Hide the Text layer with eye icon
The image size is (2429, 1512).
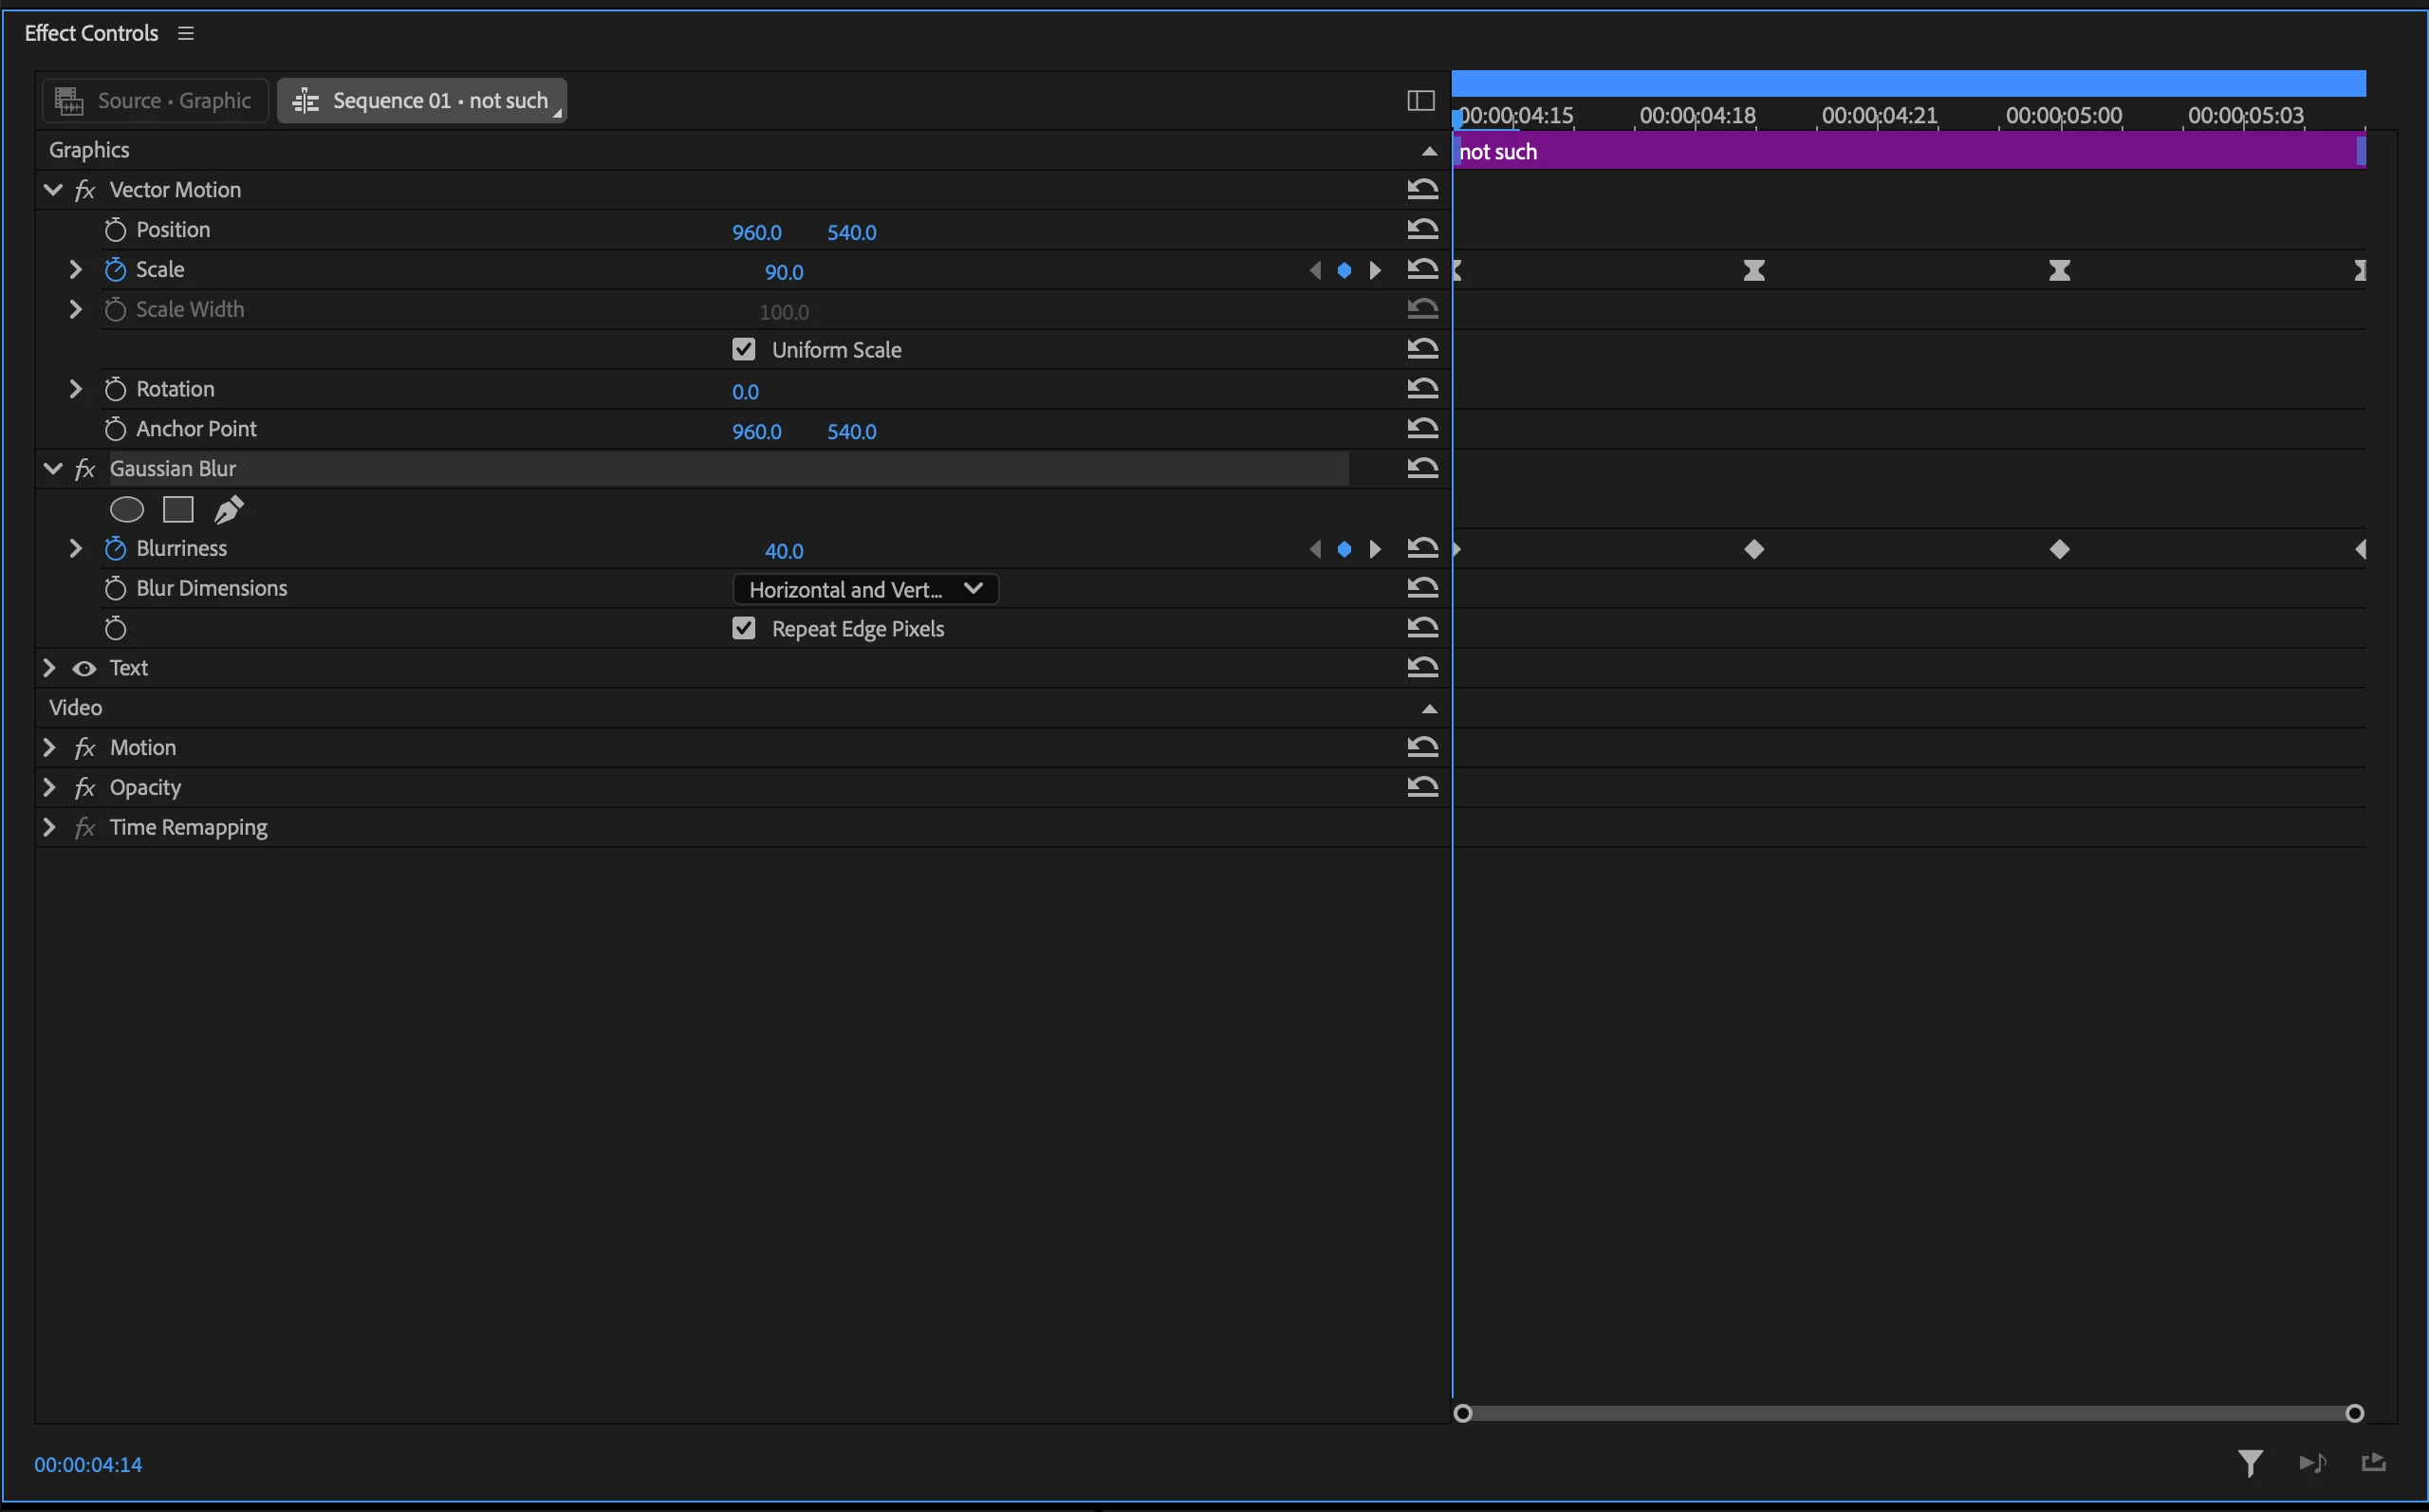[x=84, y=668]
